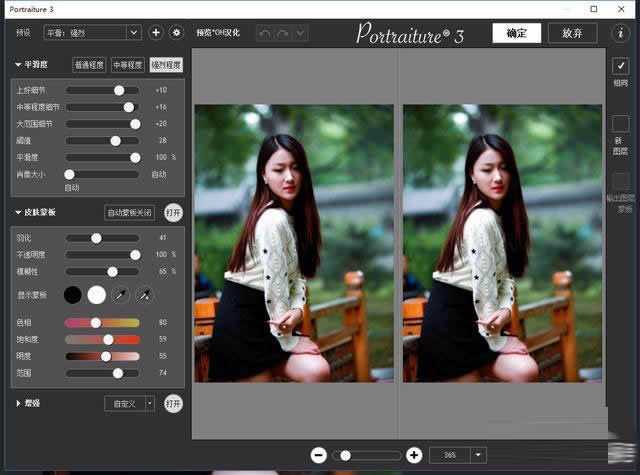Click the white mask display swatch
This screenshot has height=475, width=640.
pyautogui.click(x=97, y=295)
